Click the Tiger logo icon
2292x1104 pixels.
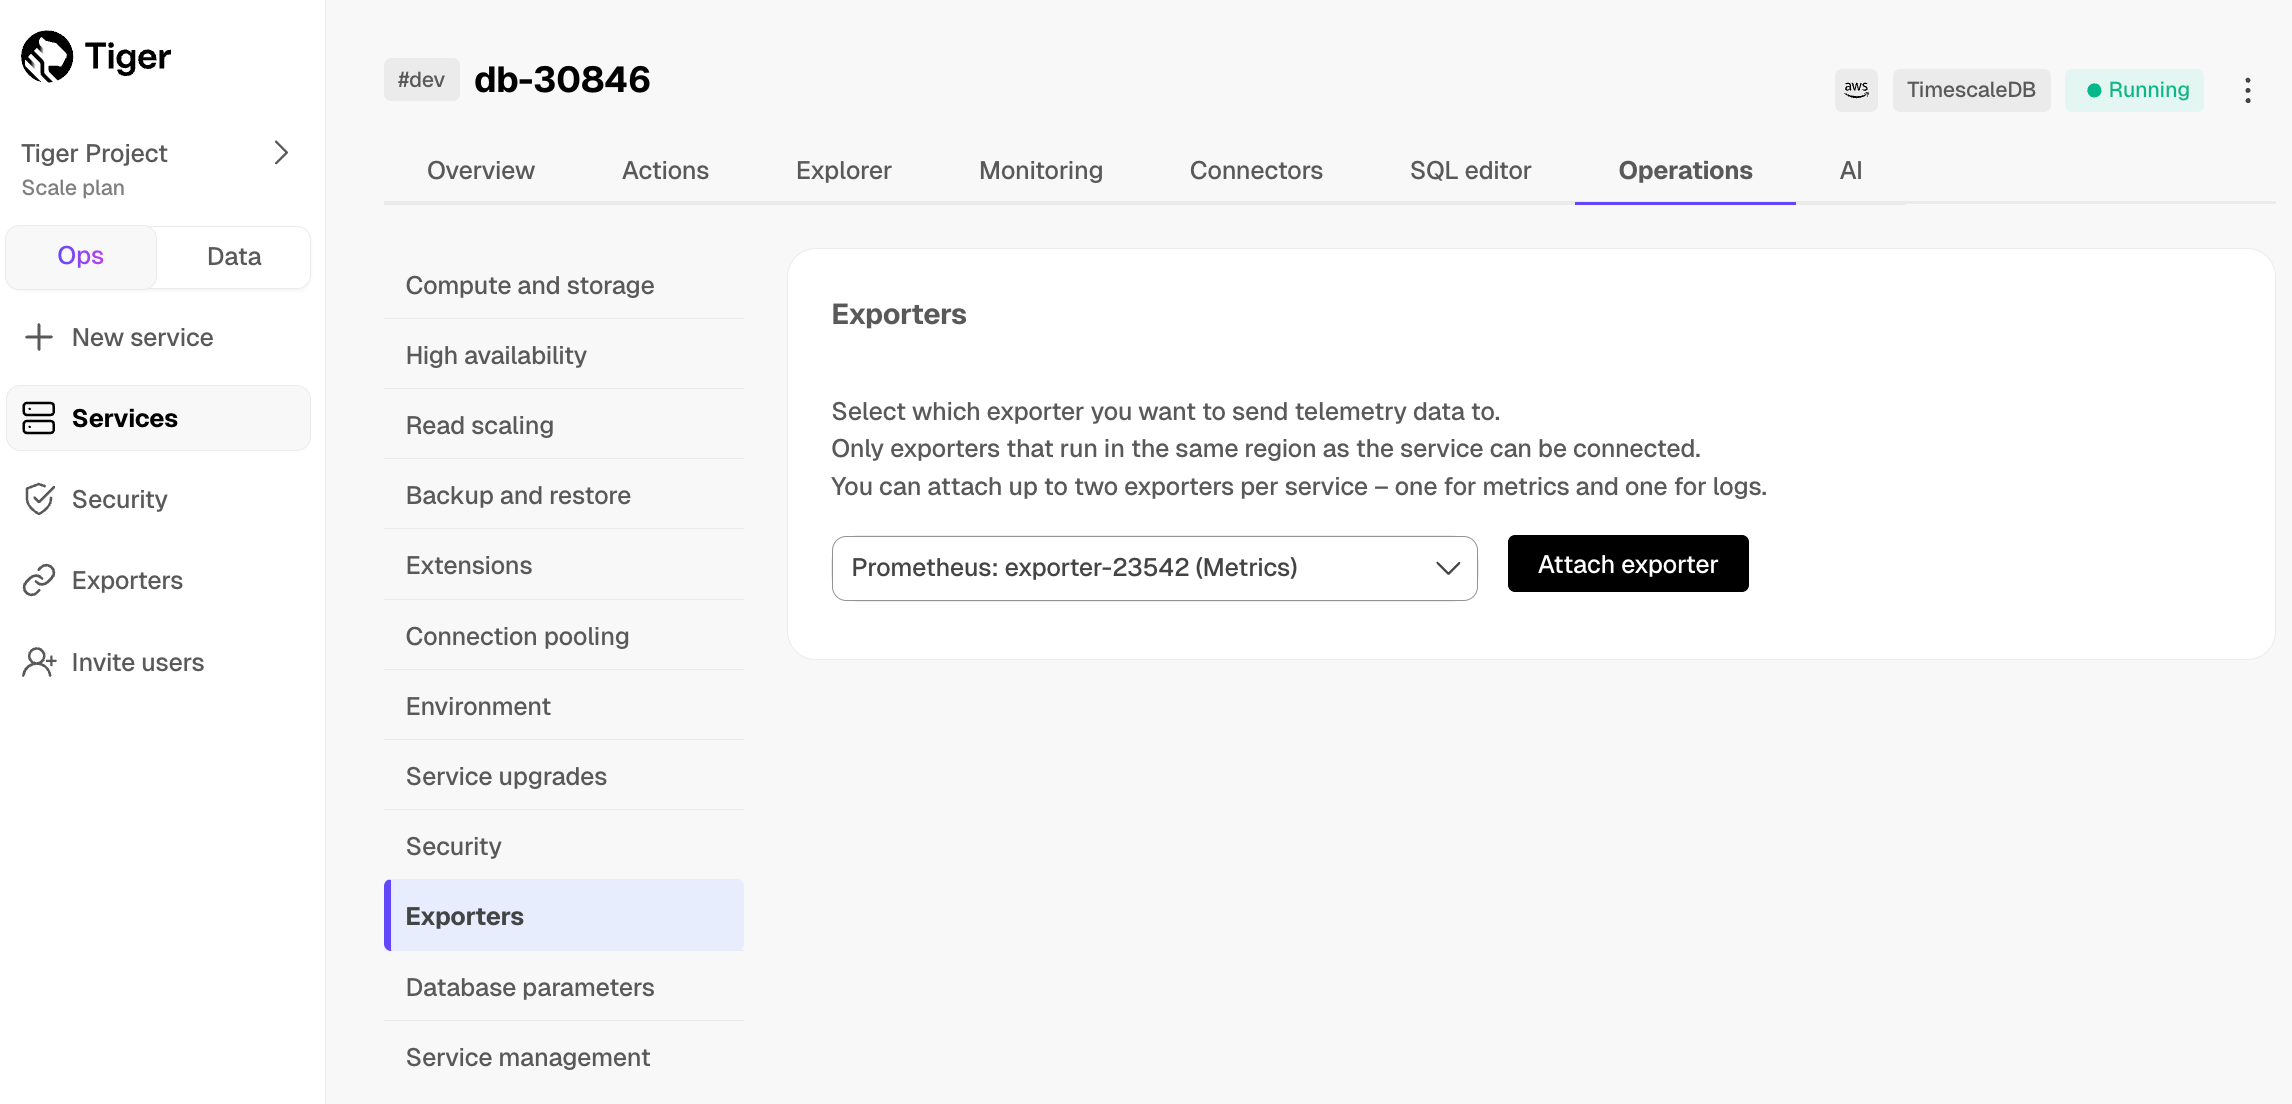[x=47, y=56]
